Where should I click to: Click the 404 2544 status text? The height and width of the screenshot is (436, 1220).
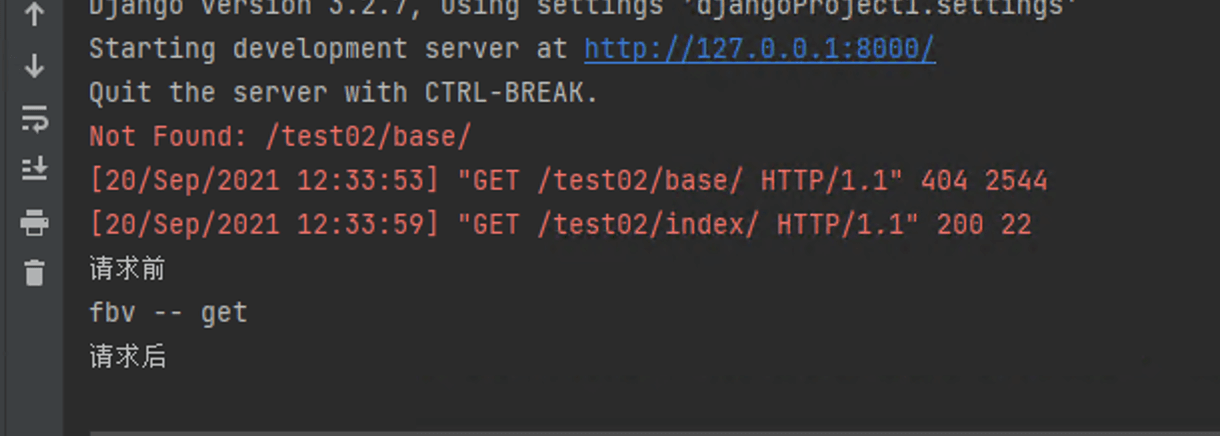(x=984, y=181)
